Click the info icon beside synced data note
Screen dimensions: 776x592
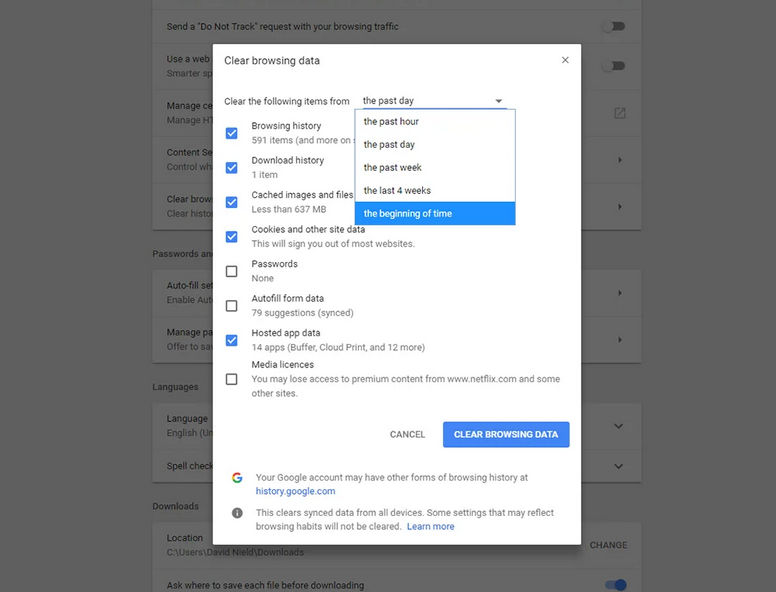[x=237, y=513]
